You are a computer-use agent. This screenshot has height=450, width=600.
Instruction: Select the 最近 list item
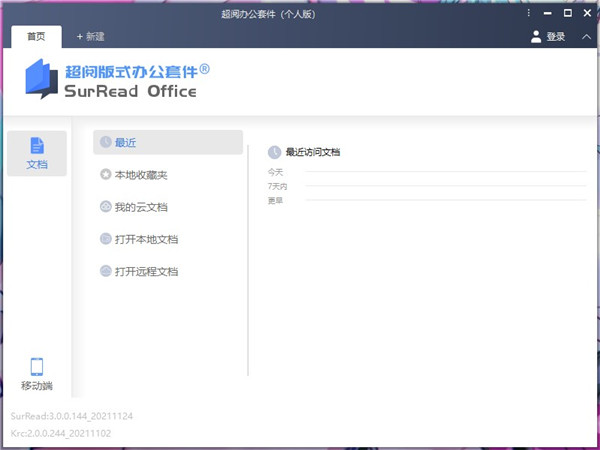coord(168,142)
